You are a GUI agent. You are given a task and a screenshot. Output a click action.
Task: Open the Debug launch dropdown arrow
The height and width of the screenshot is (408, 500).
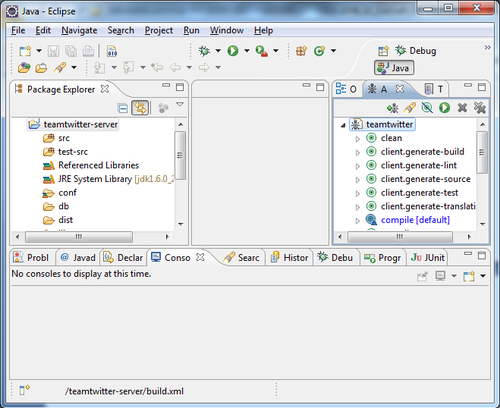pos(218,51)
